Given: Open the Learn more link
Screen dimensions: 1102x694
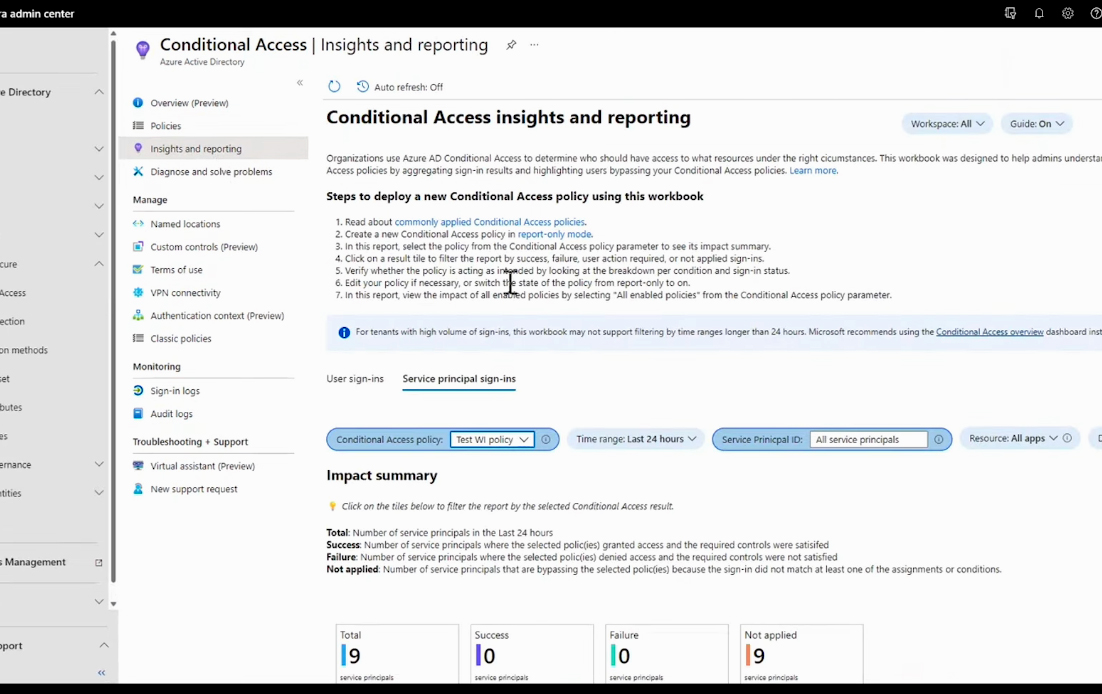Looking at the screenshot, I should click(812, 170).
